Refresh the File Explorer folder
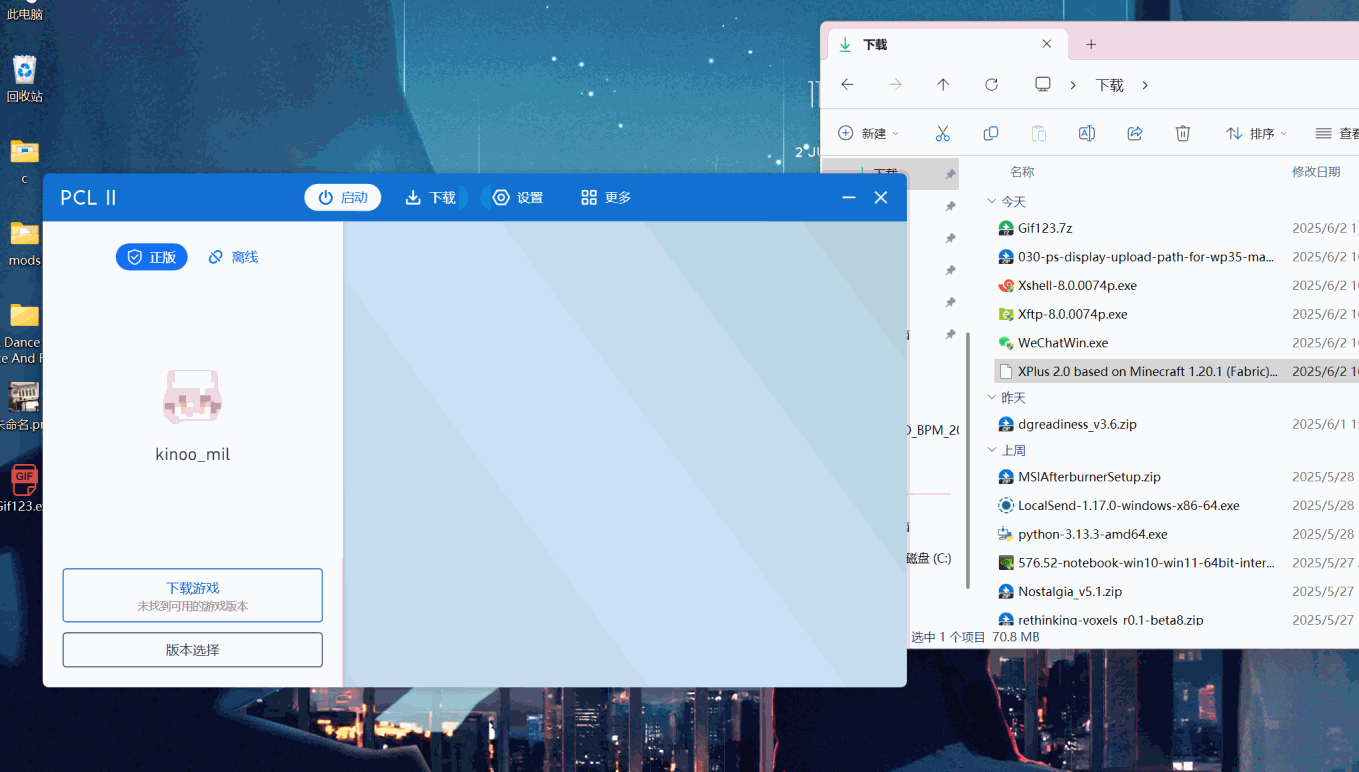The width and height of the screenshot is (1359, 772). (x=991, y=85)
